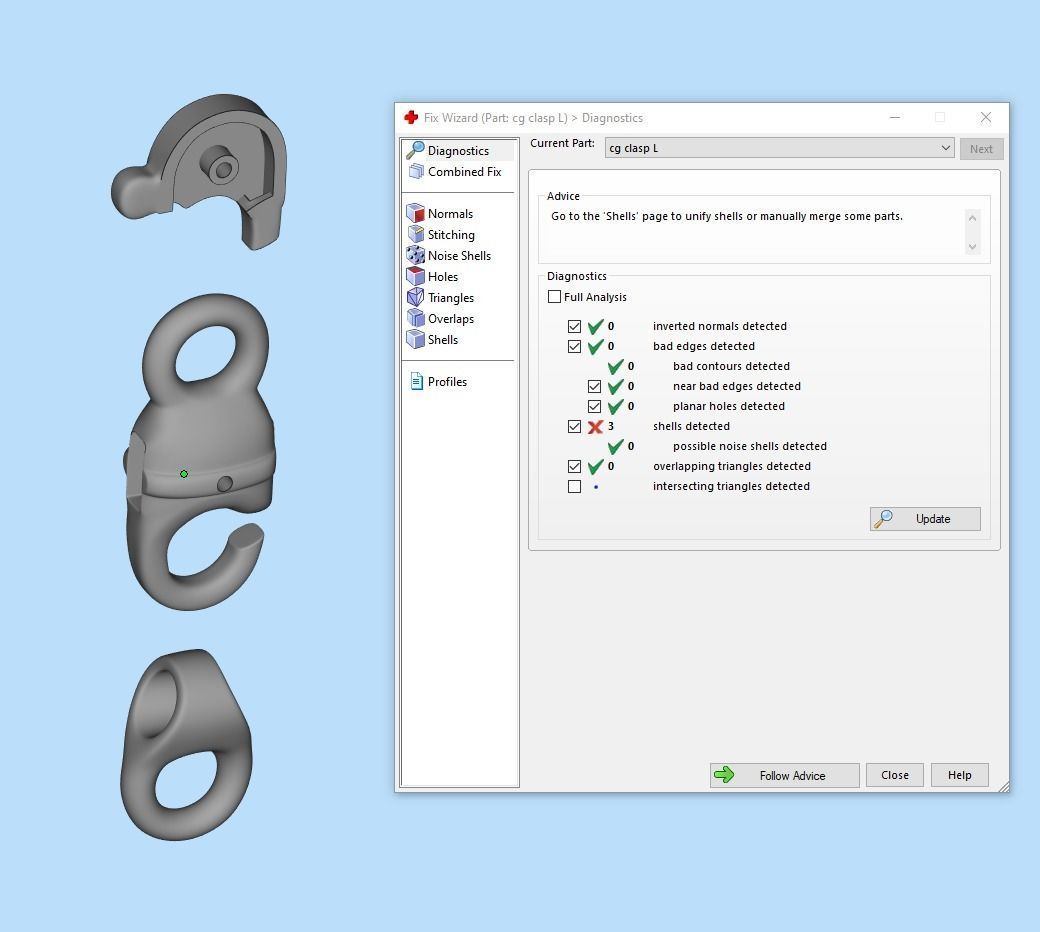Viewport: 1040px width, 932px height.
Task: Click the red X icon beside shells detected
Action: 595,427
